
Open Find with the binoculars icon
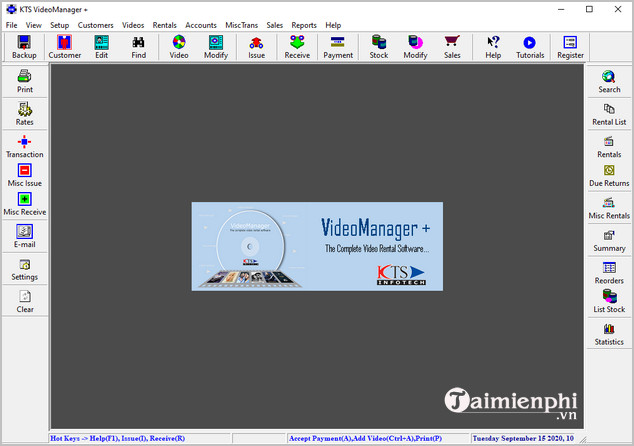(x=139, y=47)
